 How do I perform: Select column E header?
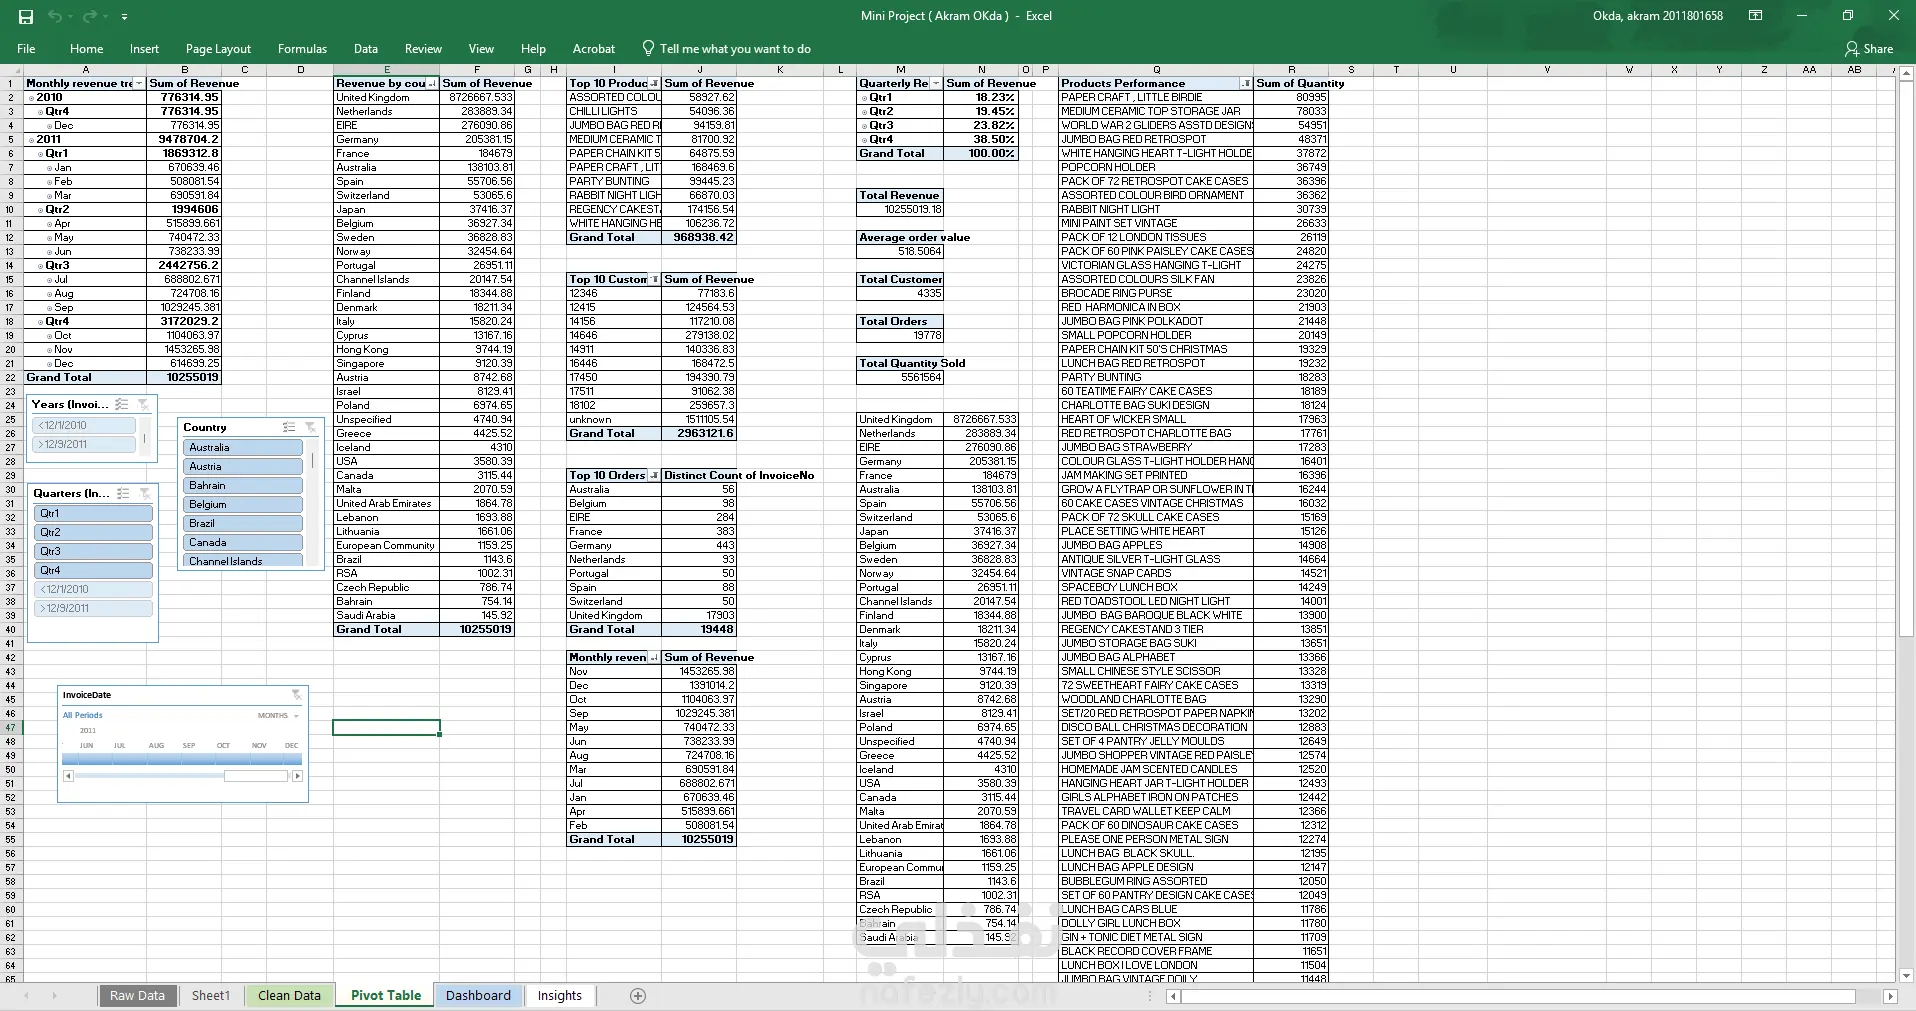coord(387,70)
